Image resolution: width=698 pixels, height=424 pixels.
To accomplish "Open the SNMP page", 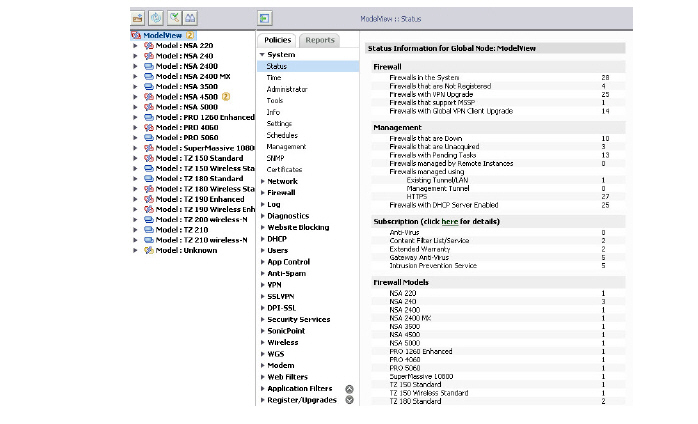I will tap(276, 158).
